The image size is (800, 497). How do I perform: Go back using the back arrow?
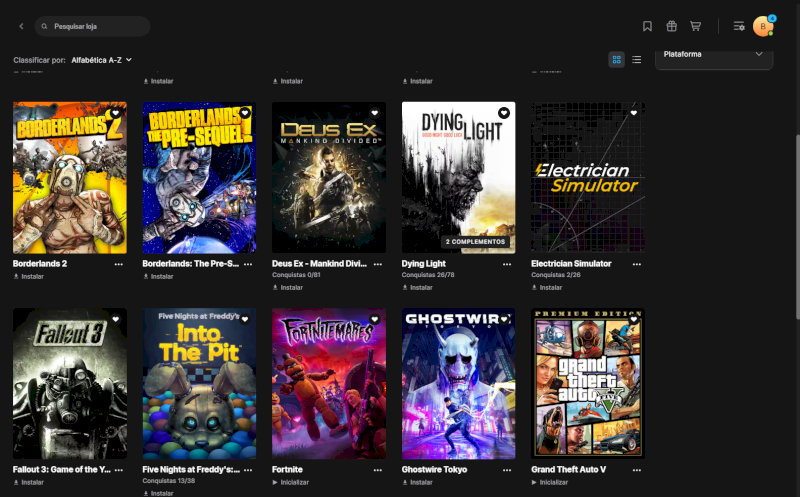pyautogui.click(x=21, y=26)
